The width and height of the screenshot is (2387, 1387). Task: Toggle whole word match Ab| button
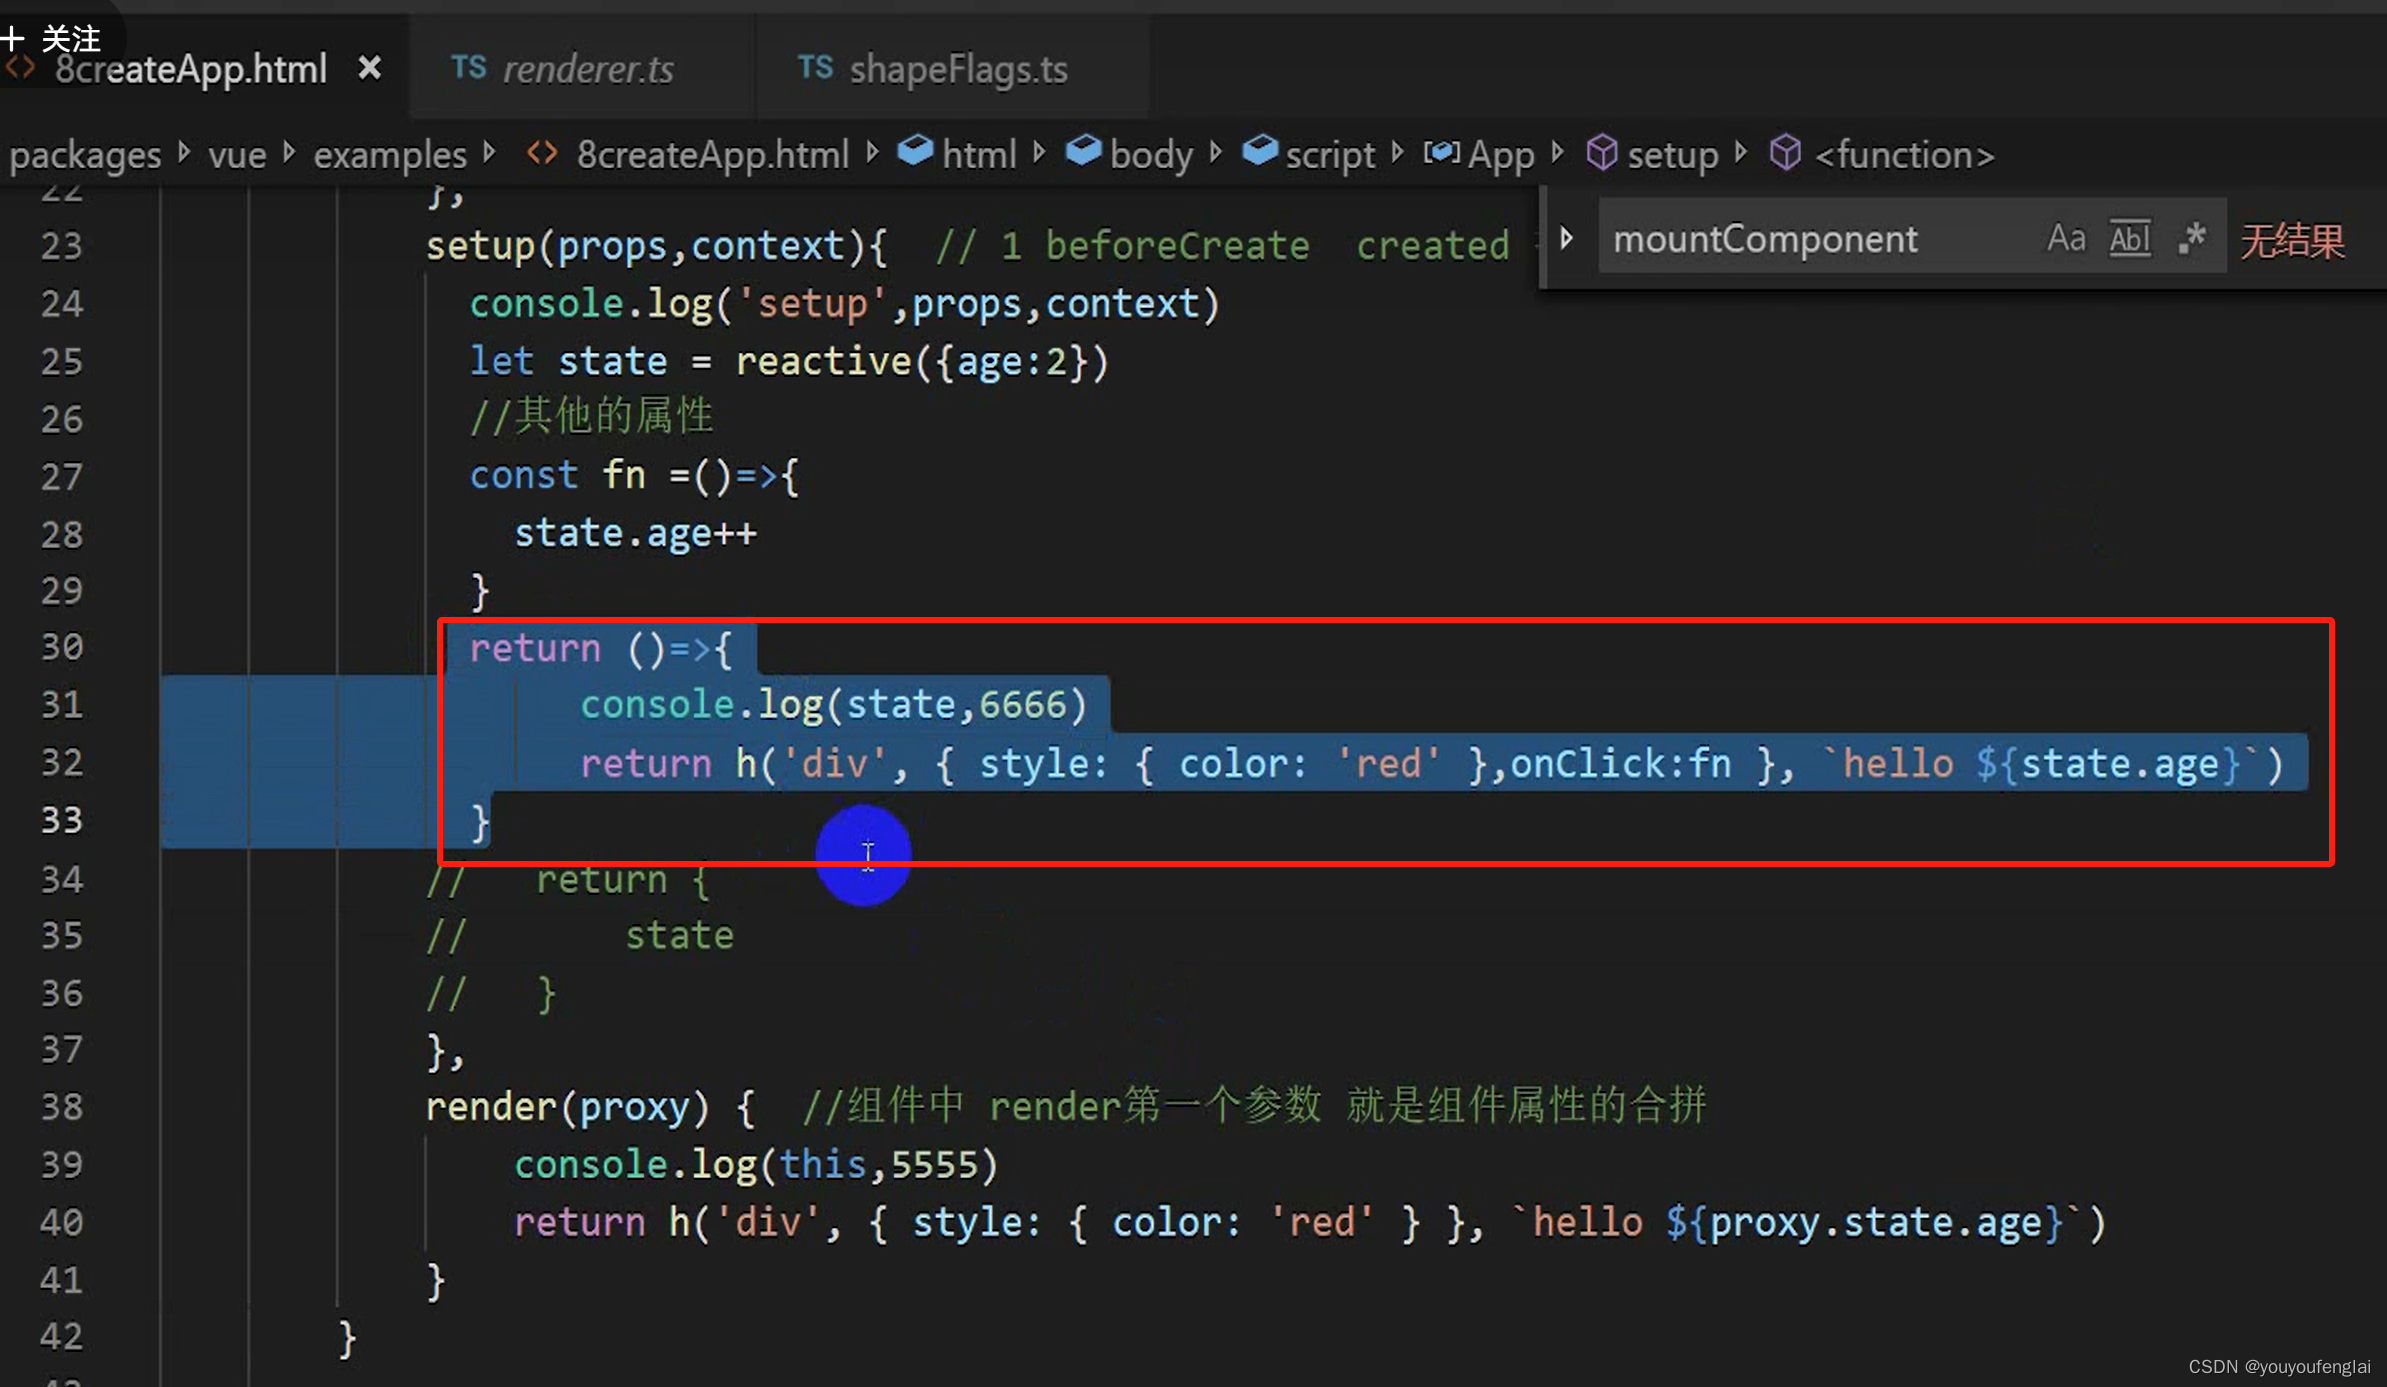(2126, 239)
